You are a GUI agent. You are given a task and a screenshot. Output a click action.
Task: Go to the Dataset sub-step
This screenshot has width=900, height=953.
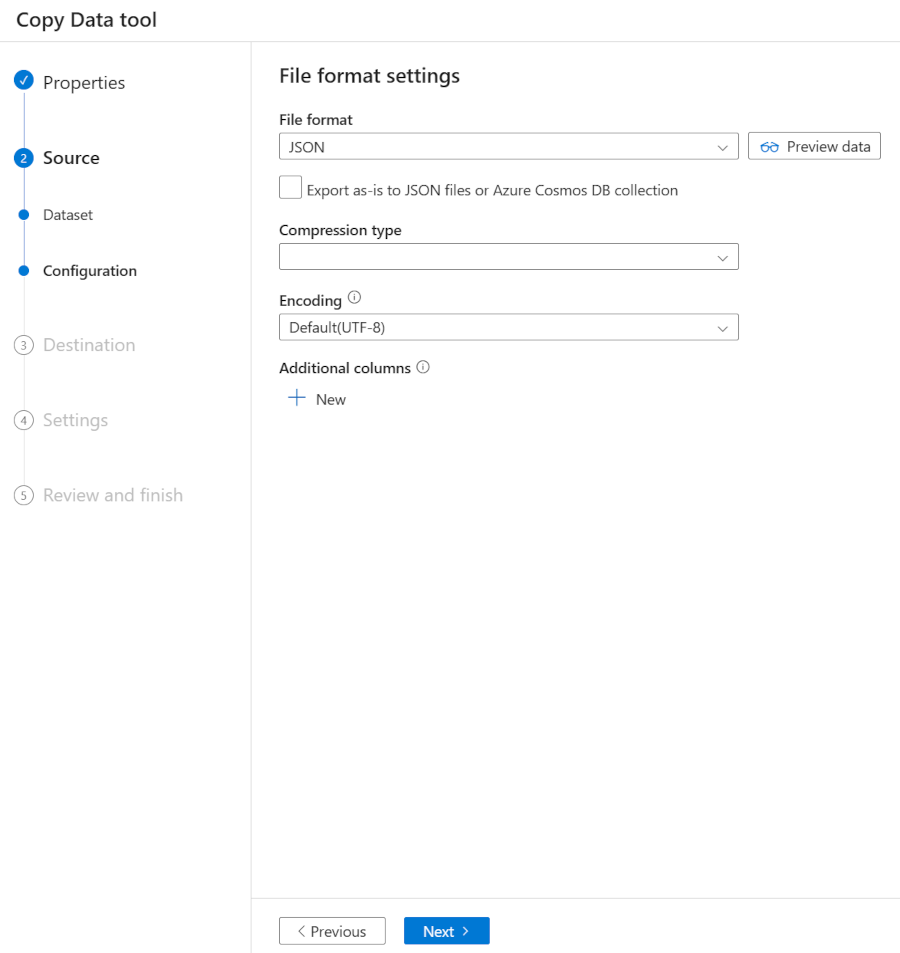click(x=68, y=215)
